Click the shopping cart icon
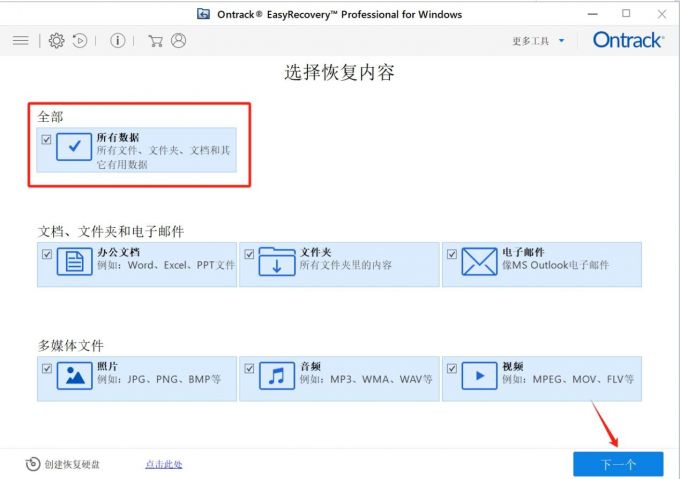The height and width of the screenshot is (479, 680). click(155, 41)
